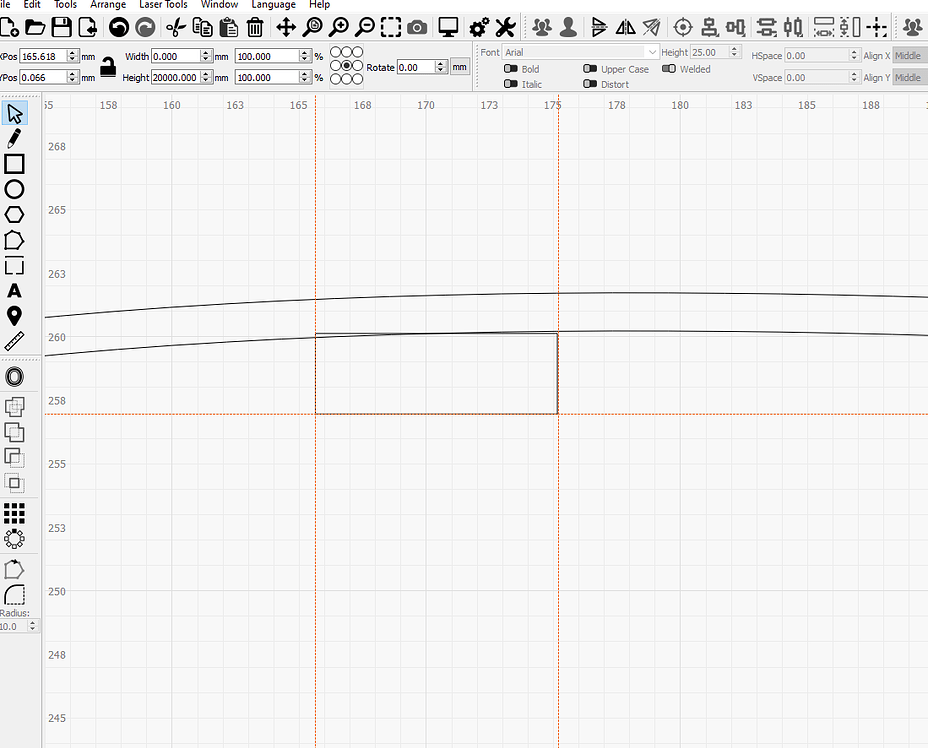
Task: Click the mm units button beside Rotate
Action: (459, 67)
